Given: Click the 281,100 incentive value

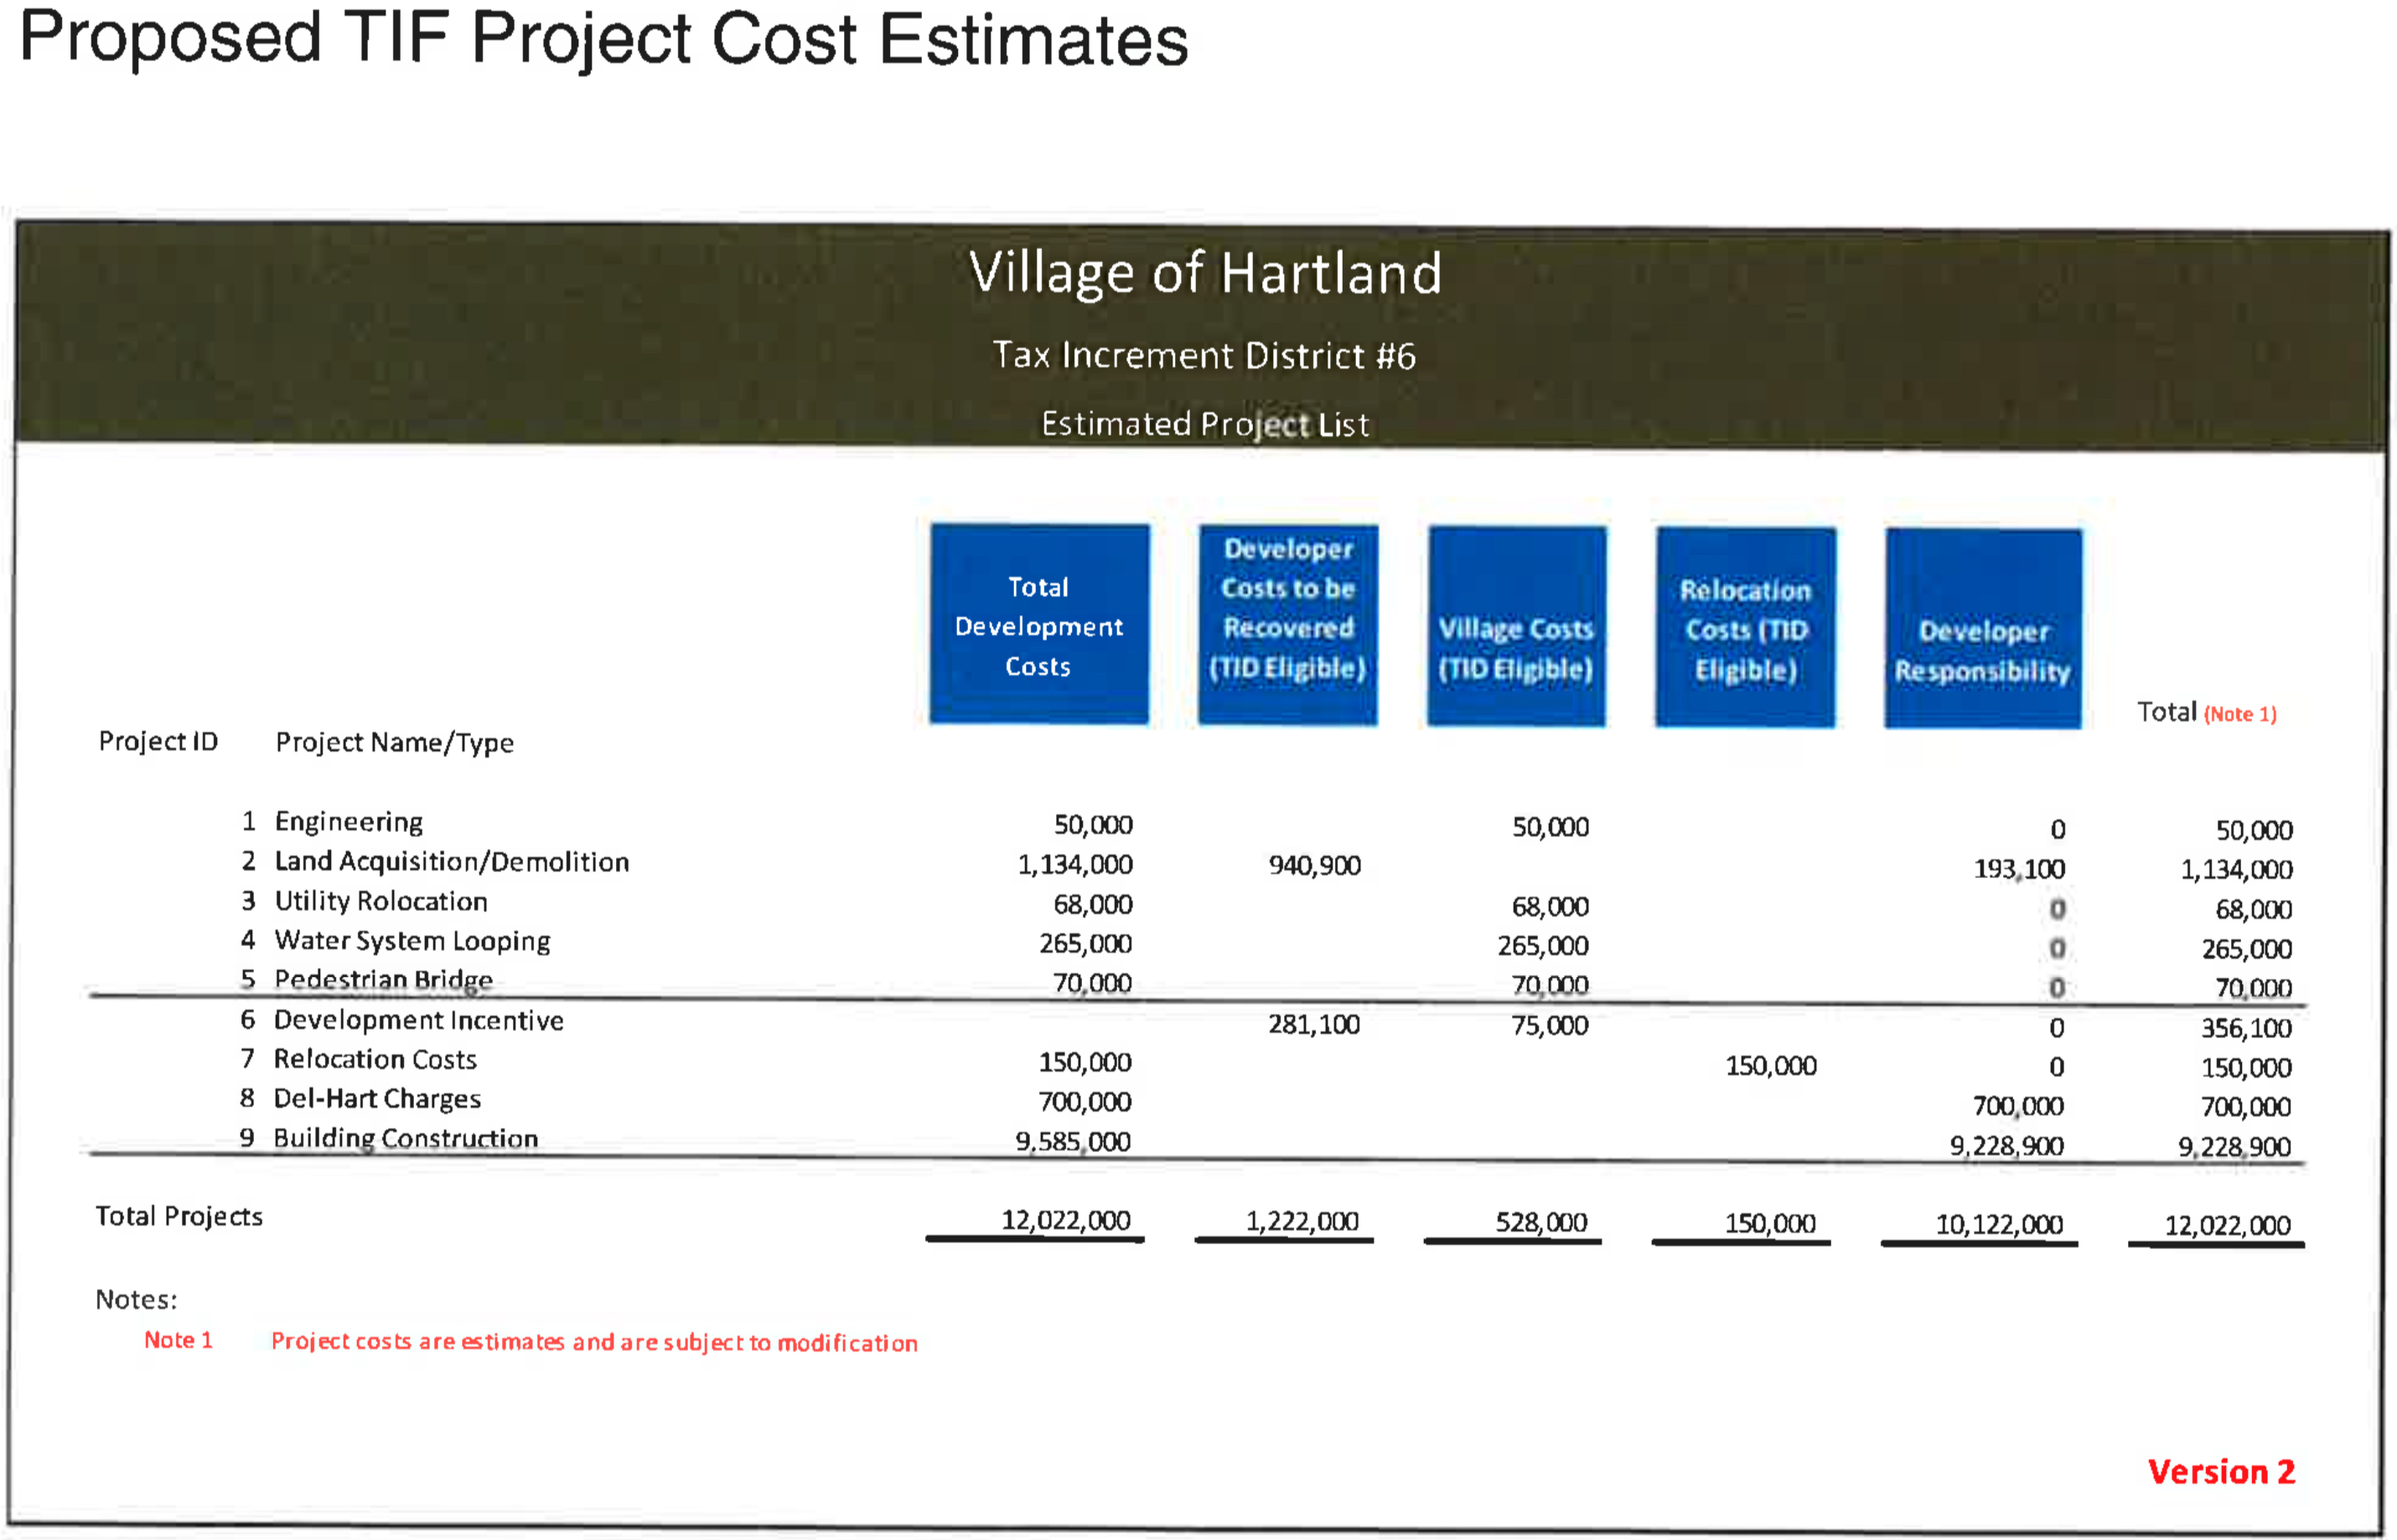Looking at the screenshot, I should click(1313, 1025).
